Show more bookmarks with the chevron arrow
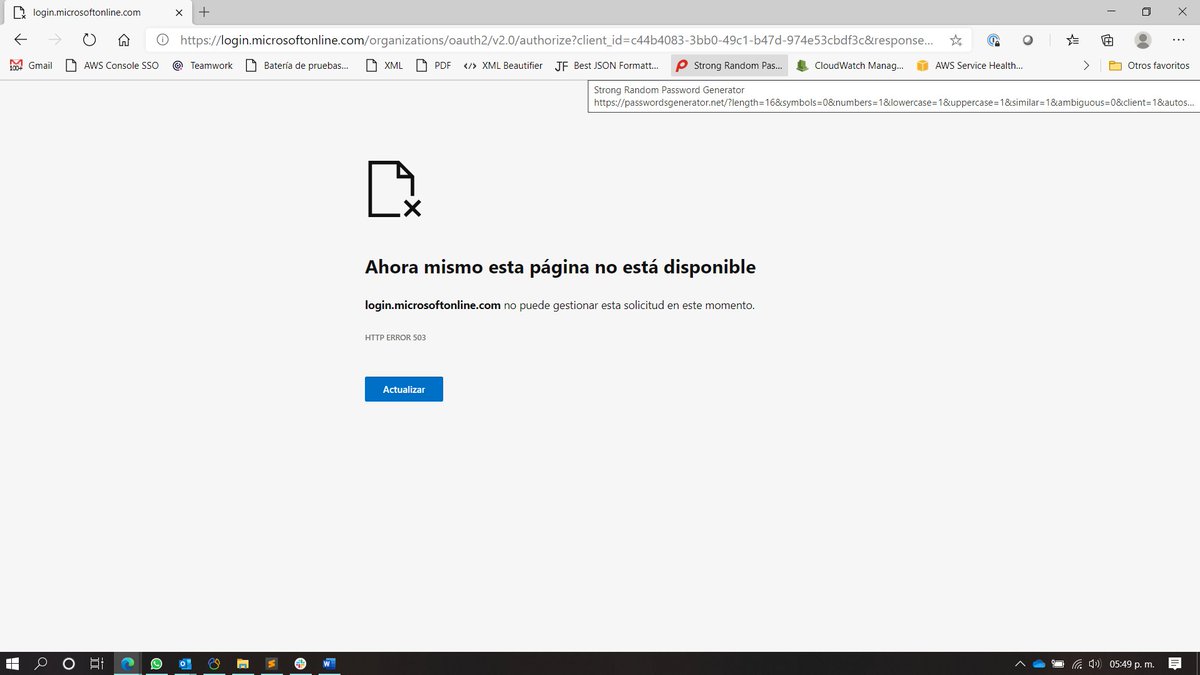 coord(1086,65)
